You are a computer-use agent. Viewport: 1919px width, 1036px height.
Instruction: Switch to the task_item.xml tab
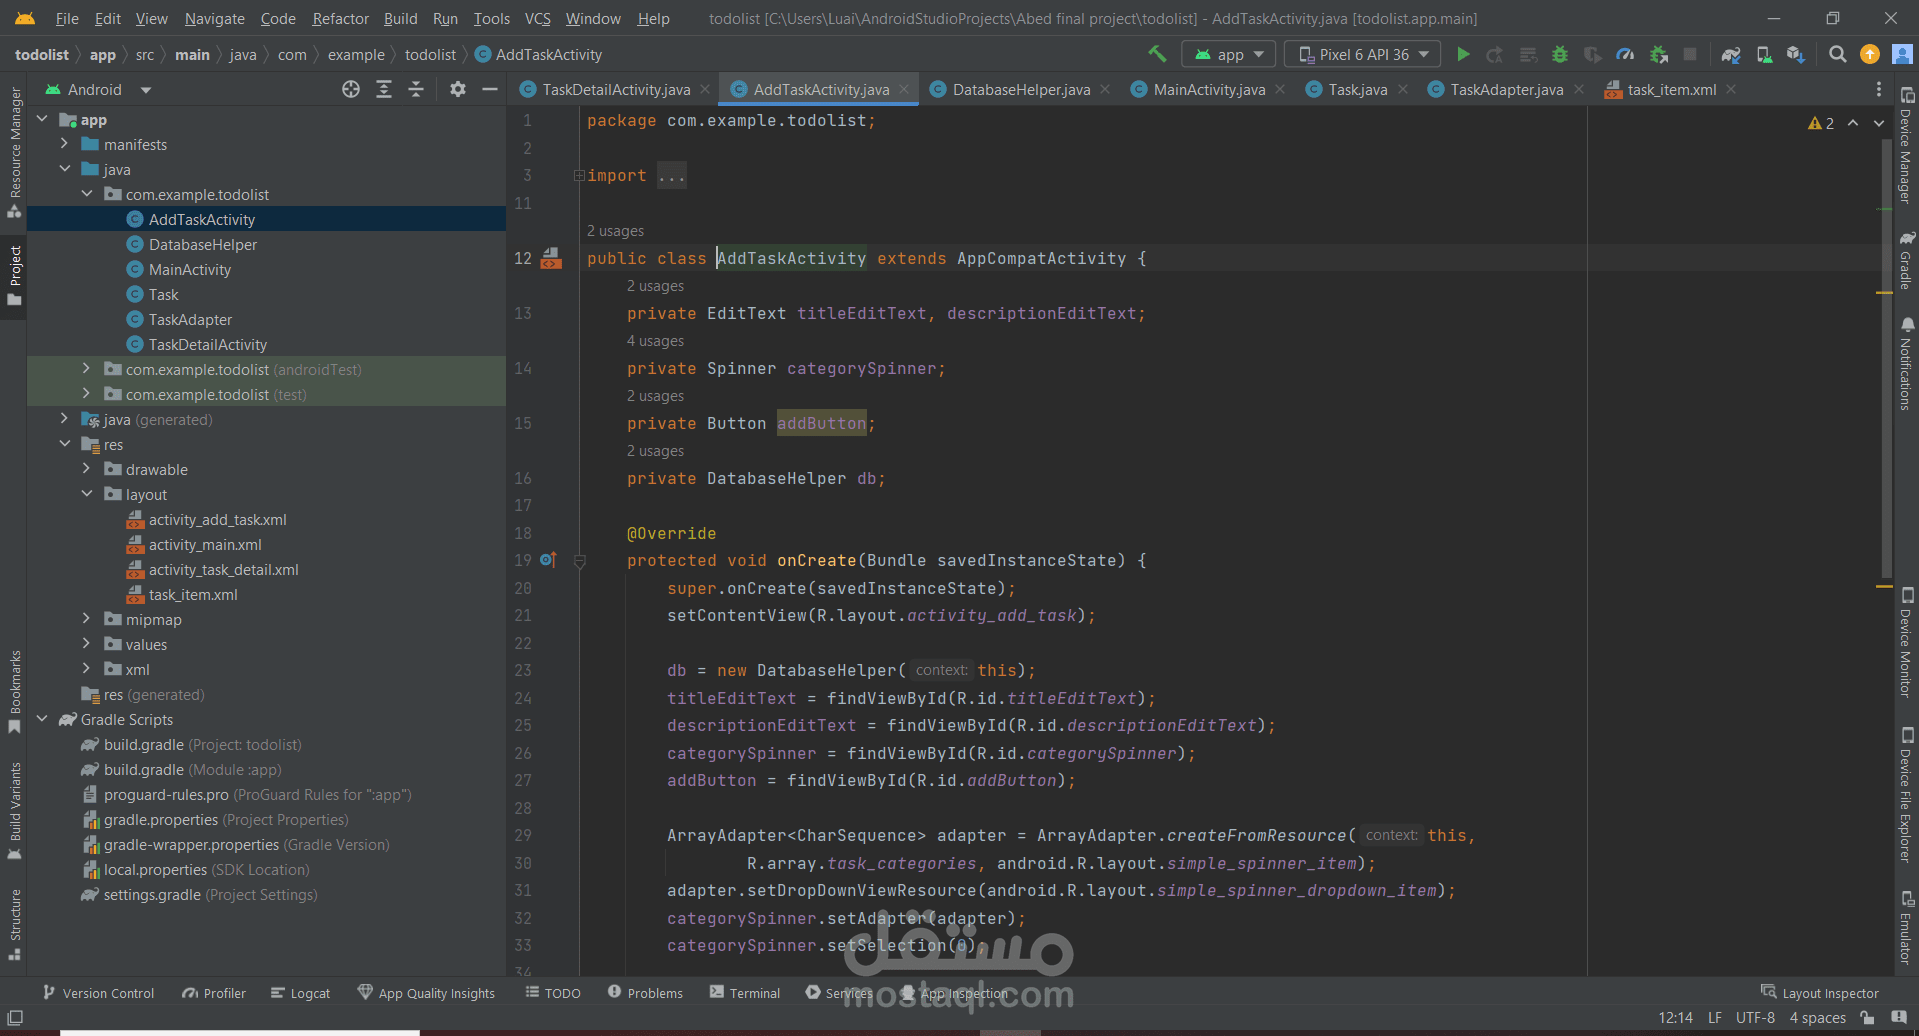point(1671,89)
